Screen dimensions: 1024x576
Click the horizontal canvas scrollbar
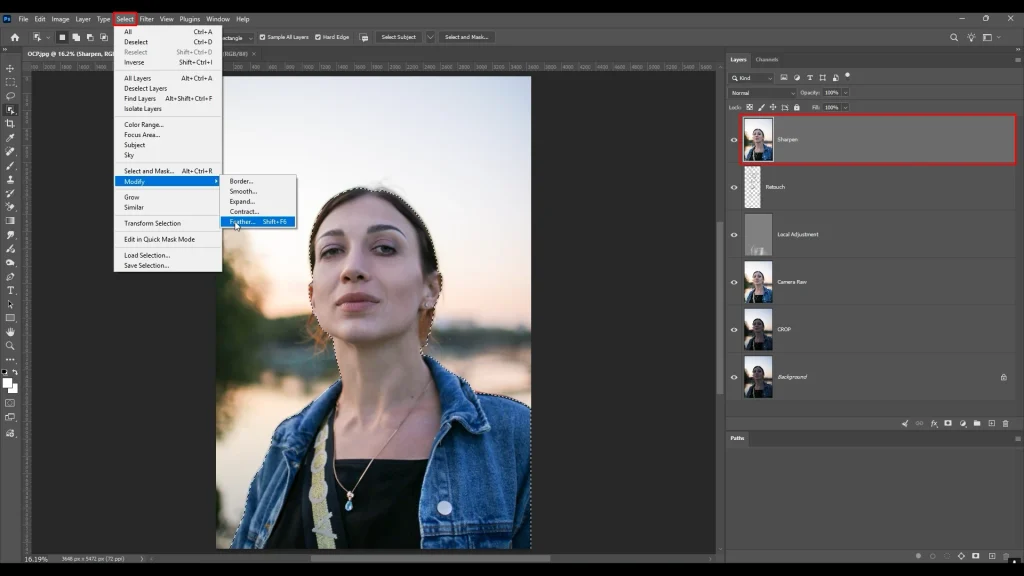tap(430, 559)
